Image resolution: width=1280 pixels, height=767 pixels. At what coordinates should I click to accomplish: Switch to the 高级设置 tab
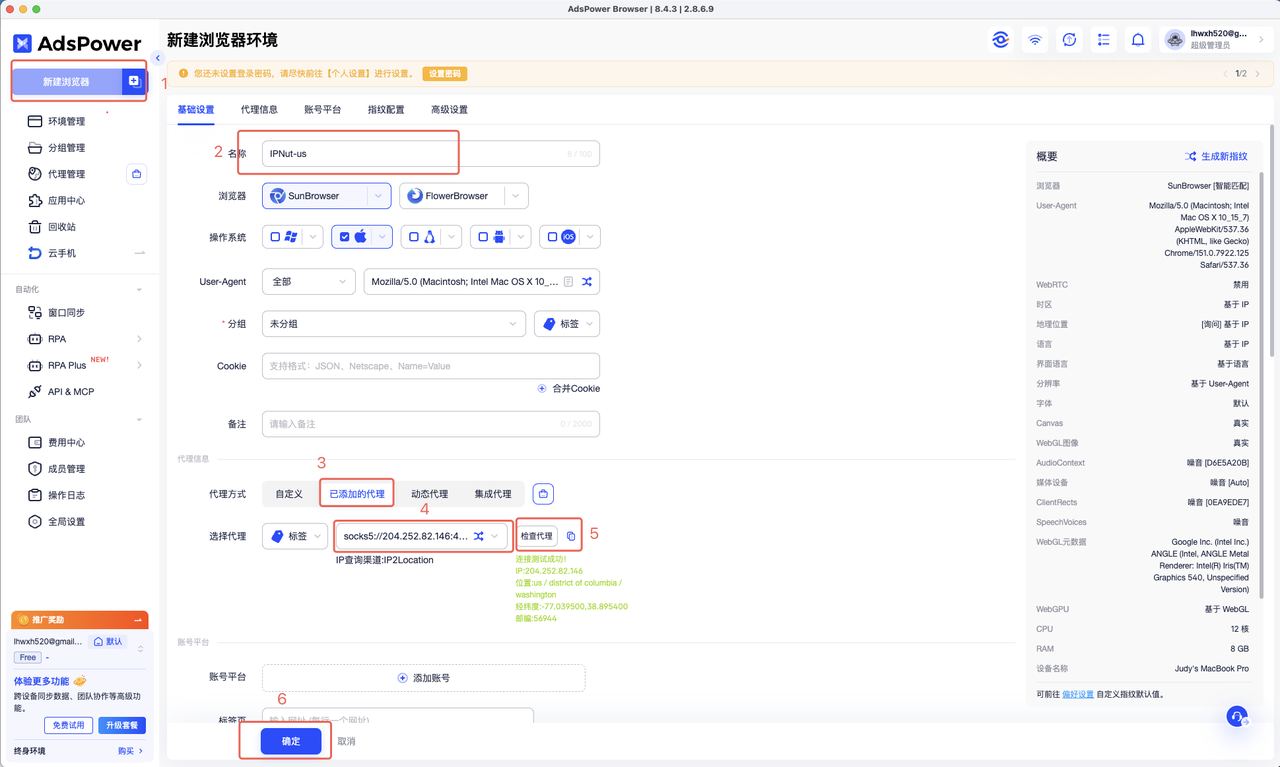(x=449, y=110)
